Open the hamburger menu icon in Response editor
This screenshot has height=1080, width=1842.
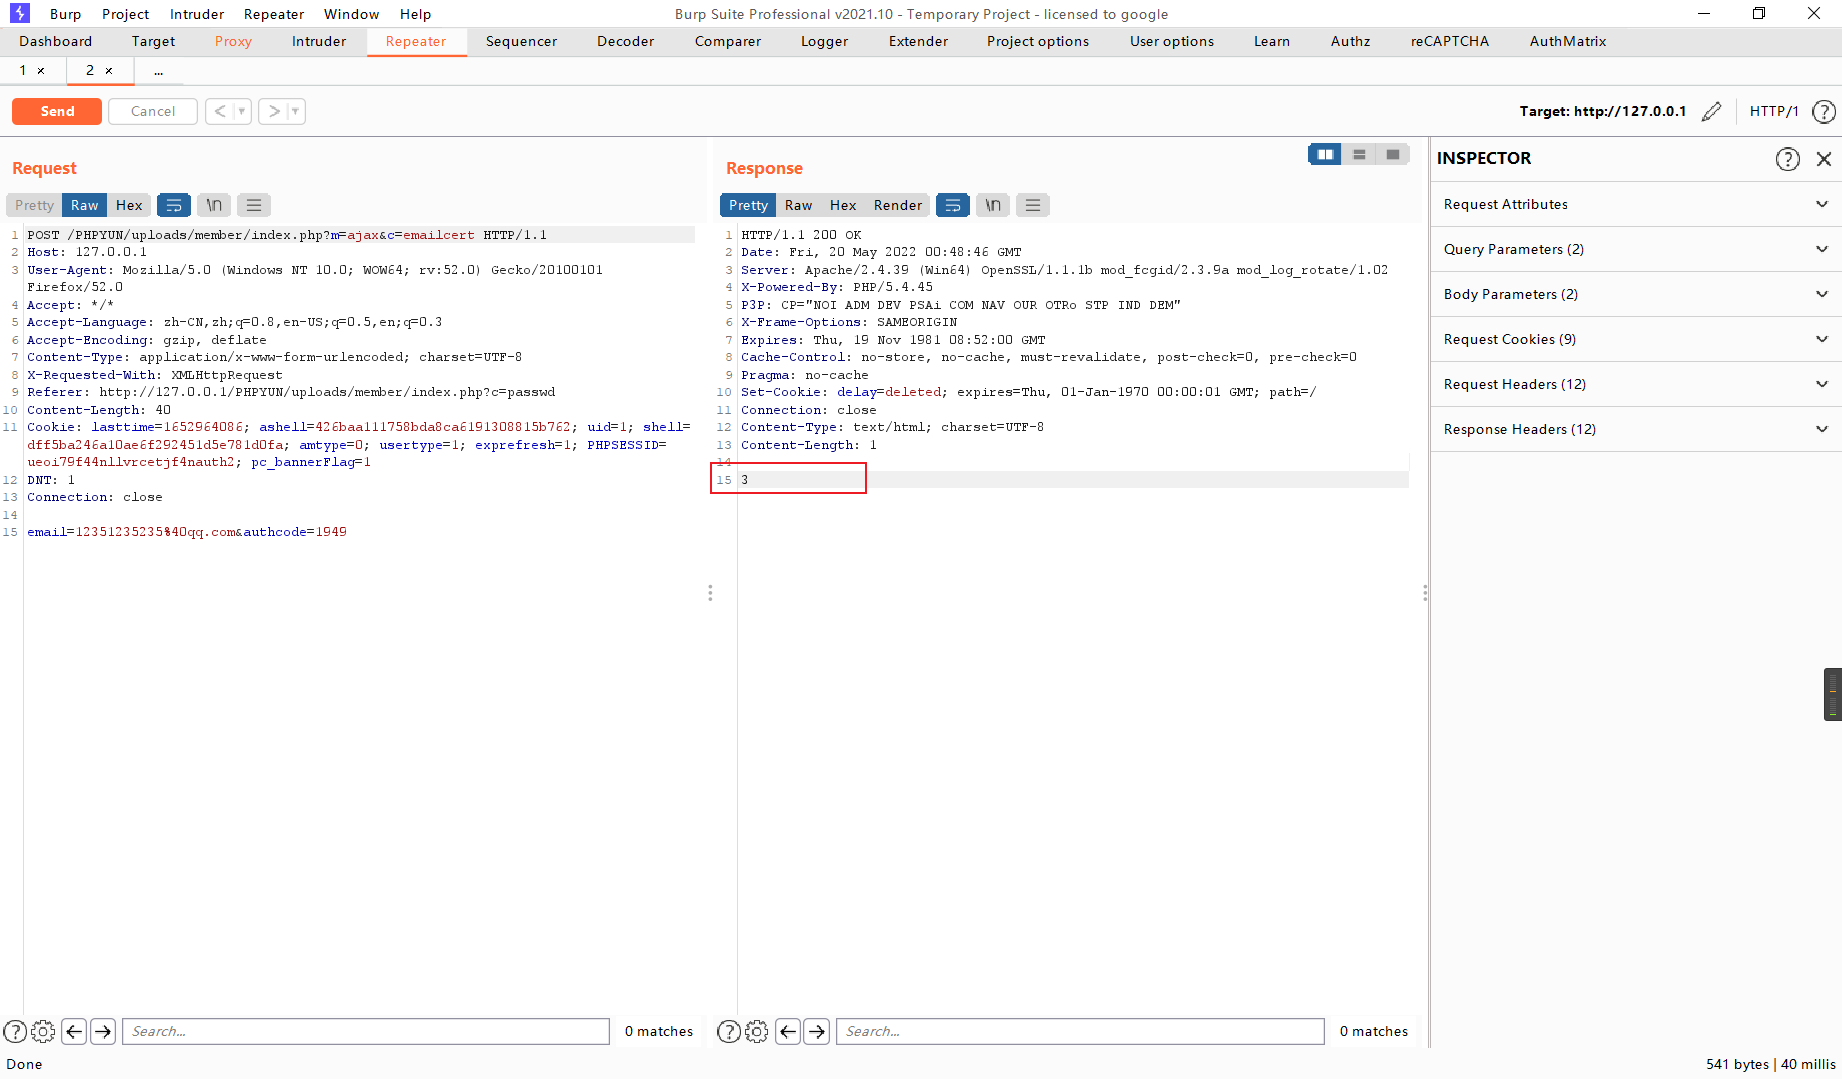(x=1032, y=205)
